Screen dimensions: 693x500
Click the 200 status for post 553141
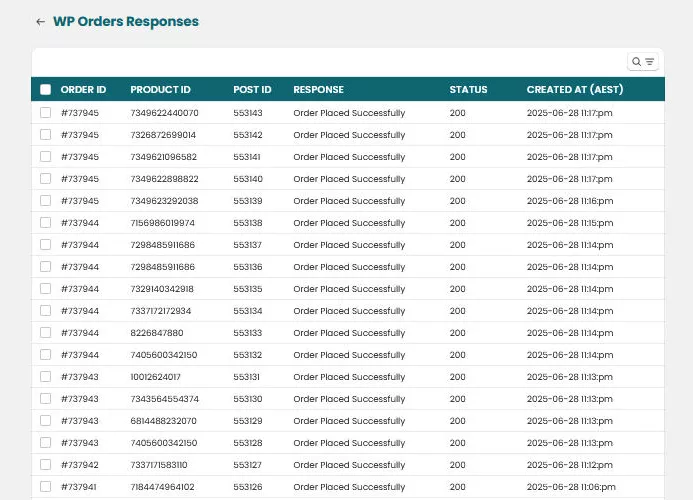(x=457, y=157)
